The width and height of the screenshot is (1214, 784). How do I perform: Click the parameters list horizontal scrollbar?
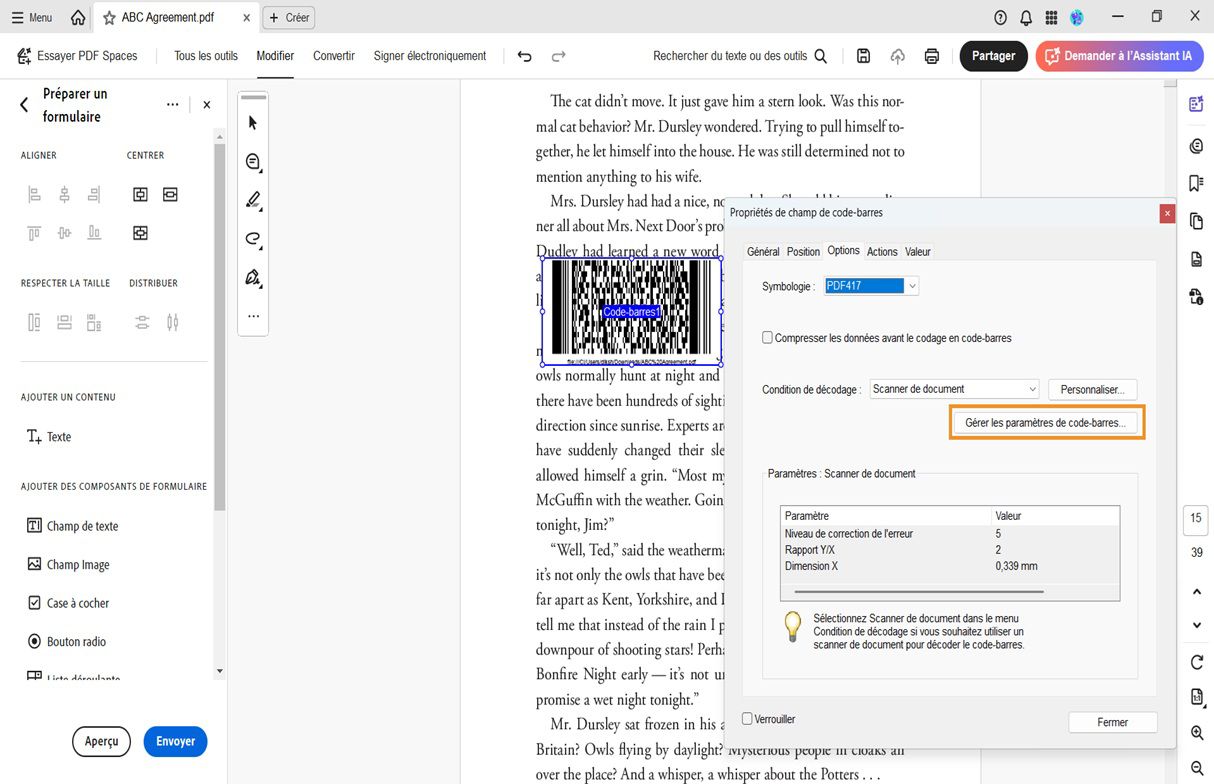point(919,591)
